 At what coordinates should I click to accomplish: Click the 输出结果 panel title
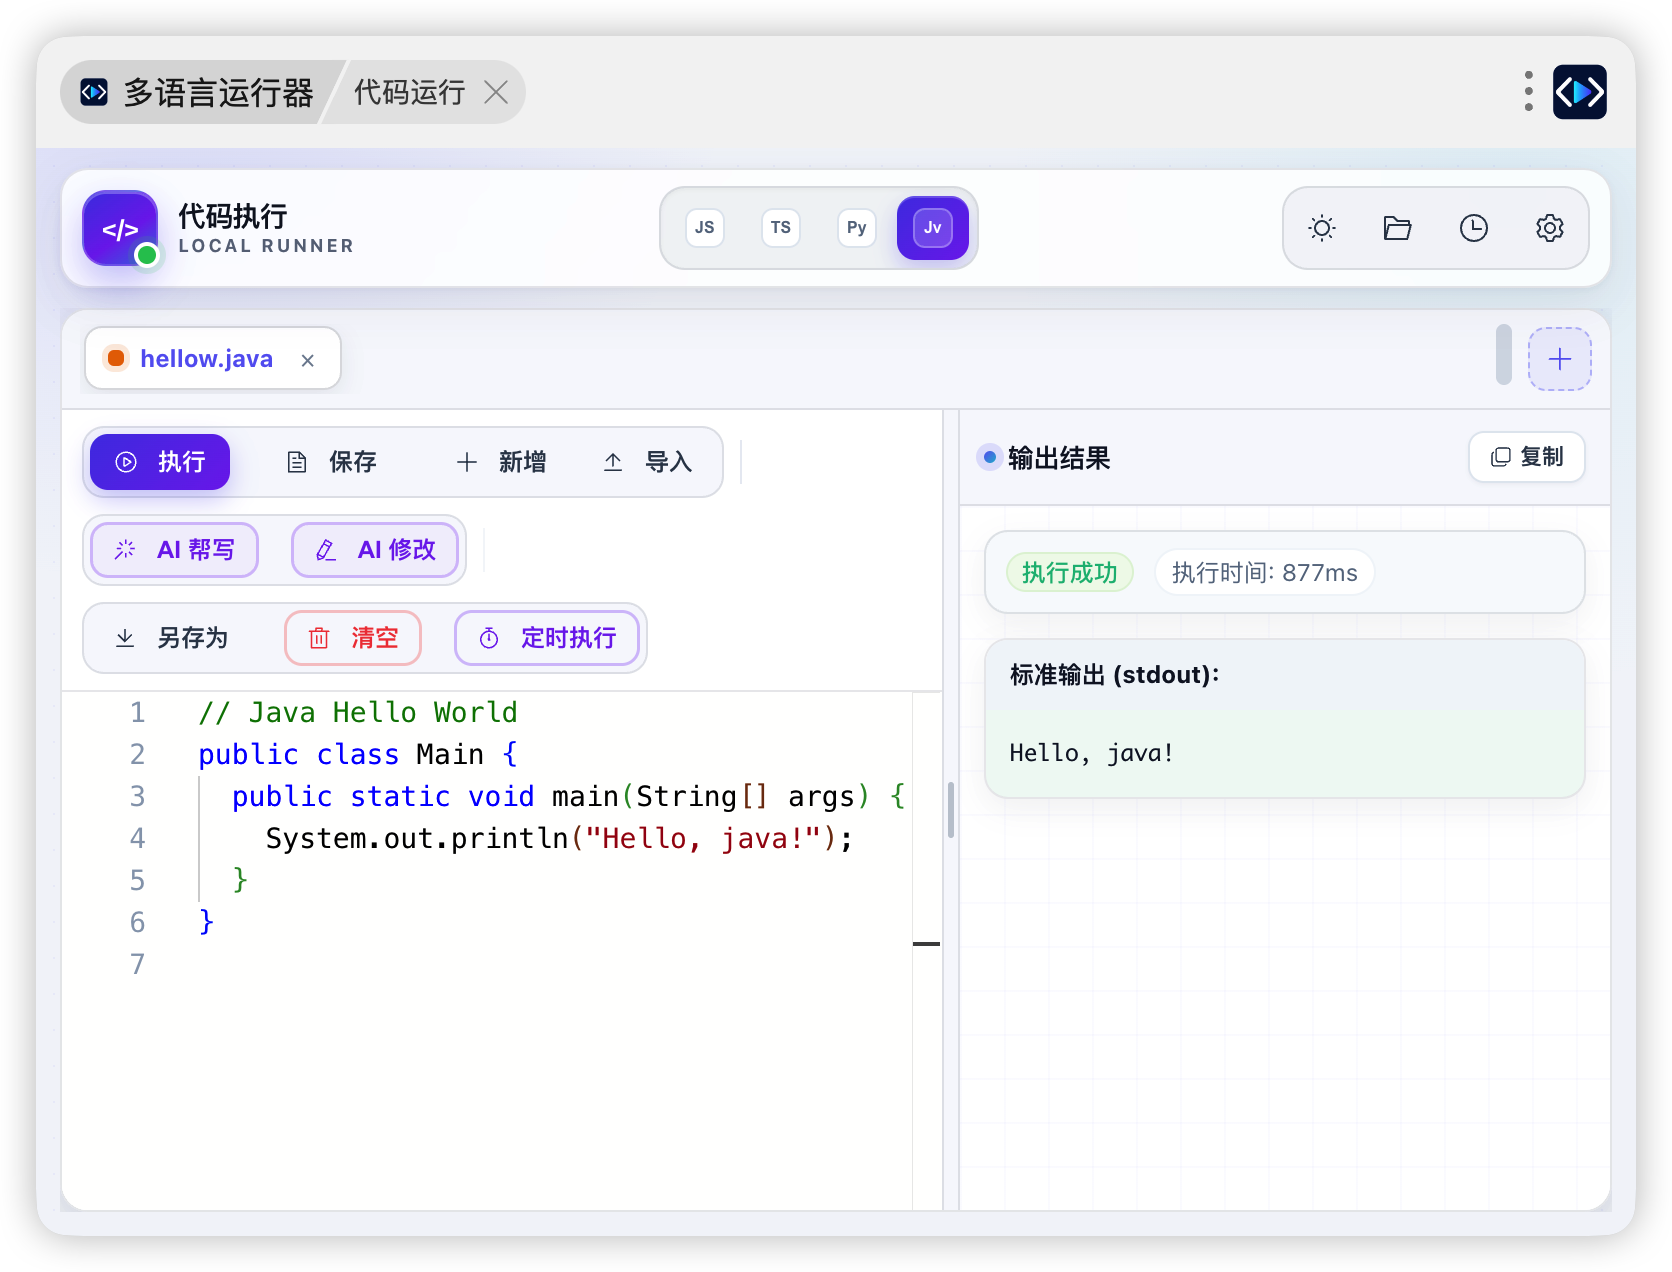[1059, 458]
